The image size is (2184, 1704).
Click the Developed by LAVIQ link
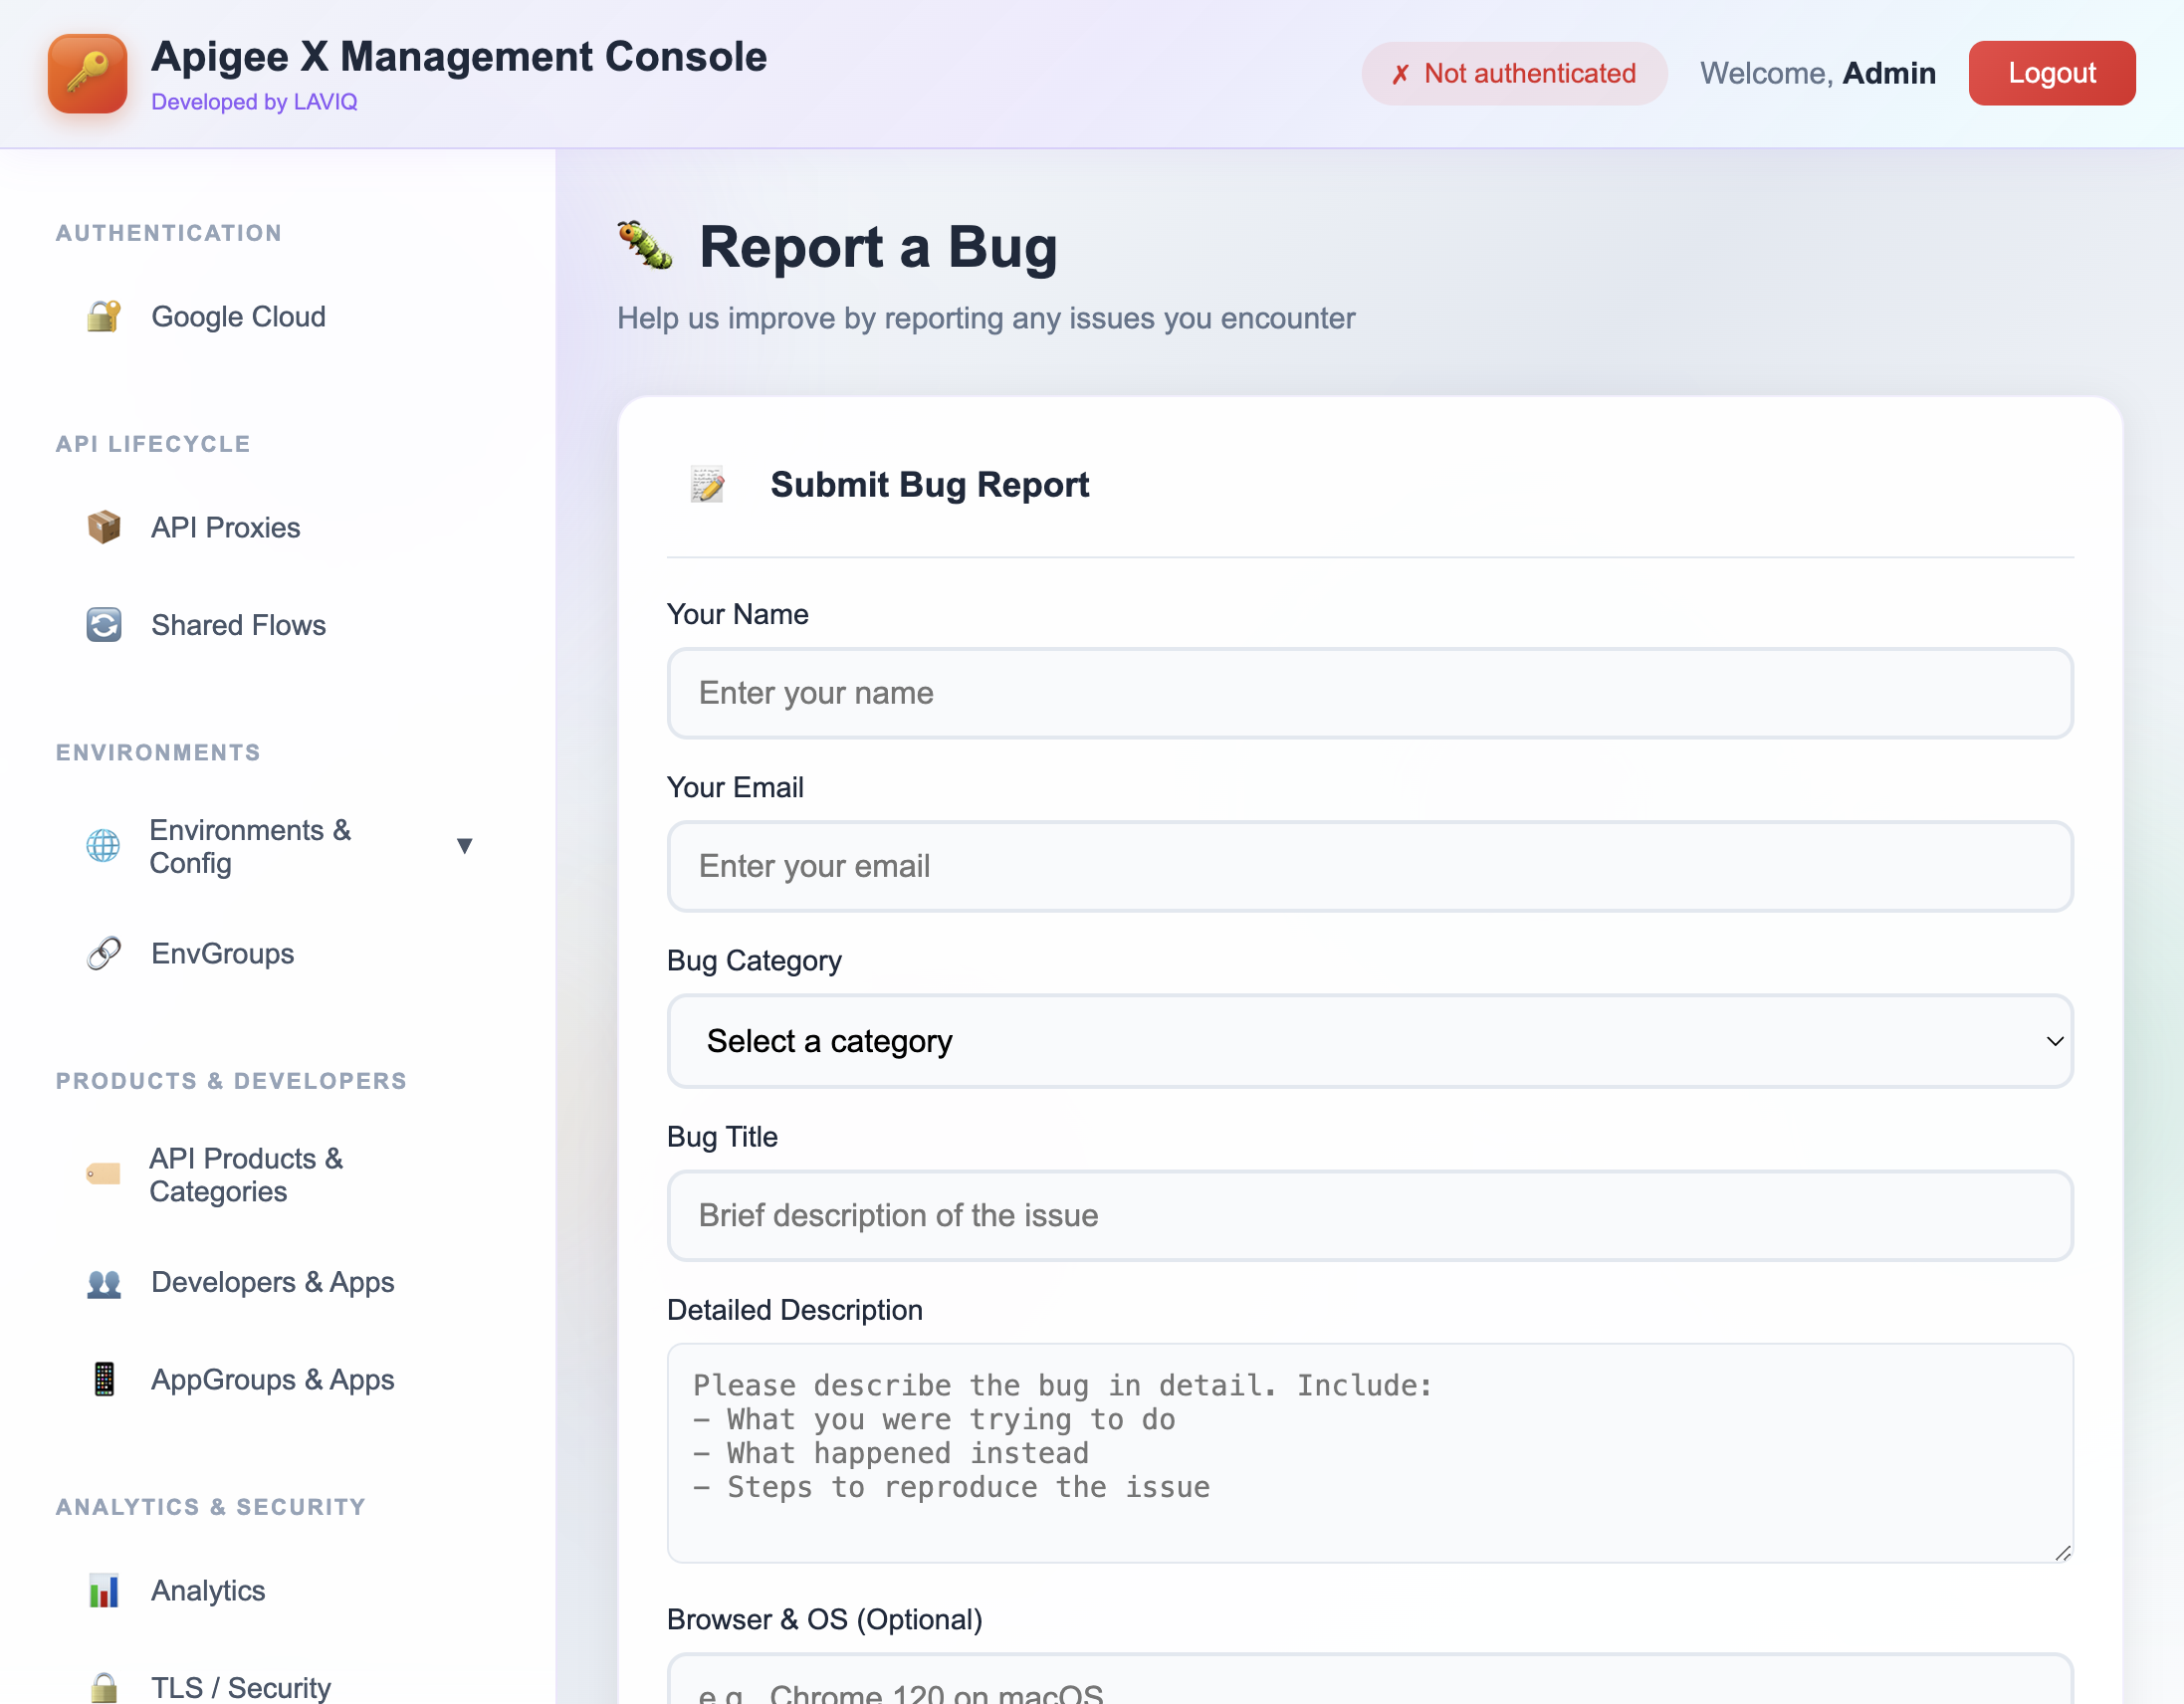(x=255, y=101)
